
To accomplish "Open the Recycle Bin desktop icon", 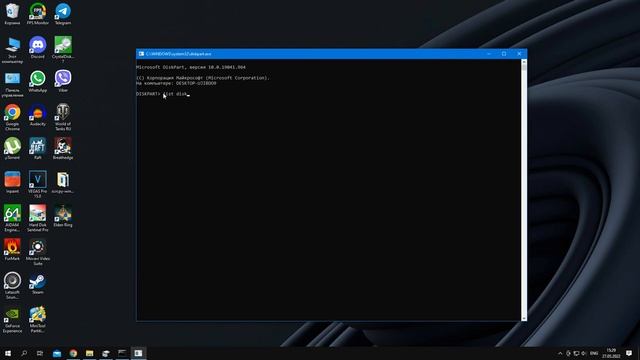I will [x=12, y=13].
